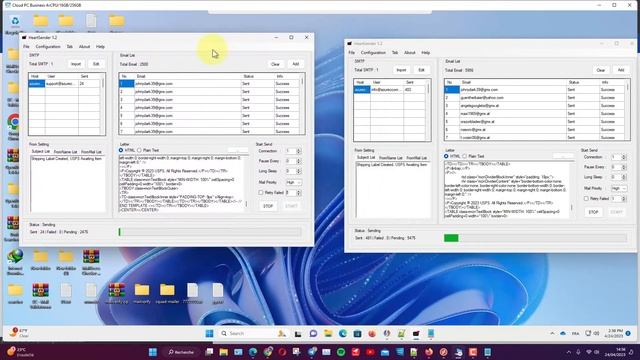Click green progress bar in right HeartSender window
Viewport: 640px width, 360px height.
(x=451, y=238)
